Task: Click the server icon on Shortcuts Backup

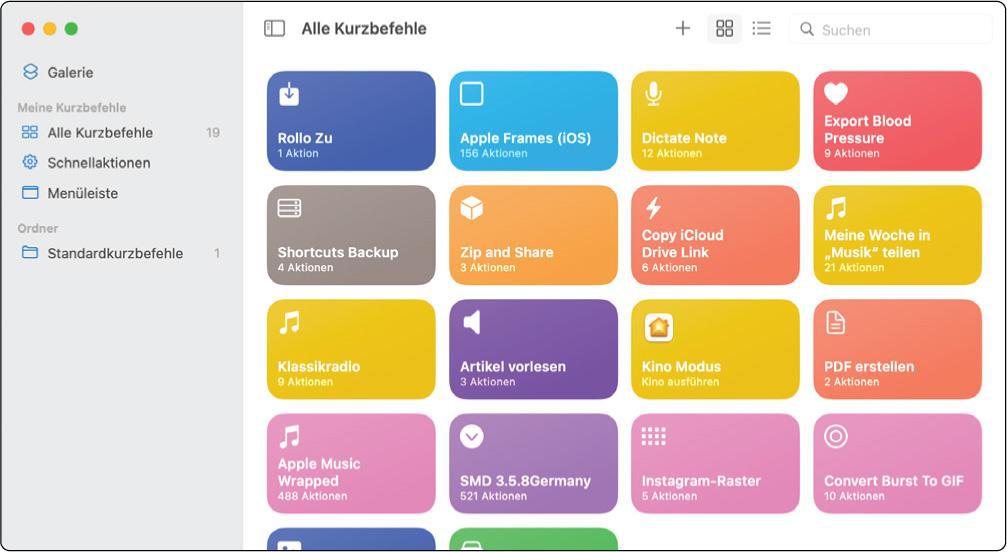Action: pos(289,208)
